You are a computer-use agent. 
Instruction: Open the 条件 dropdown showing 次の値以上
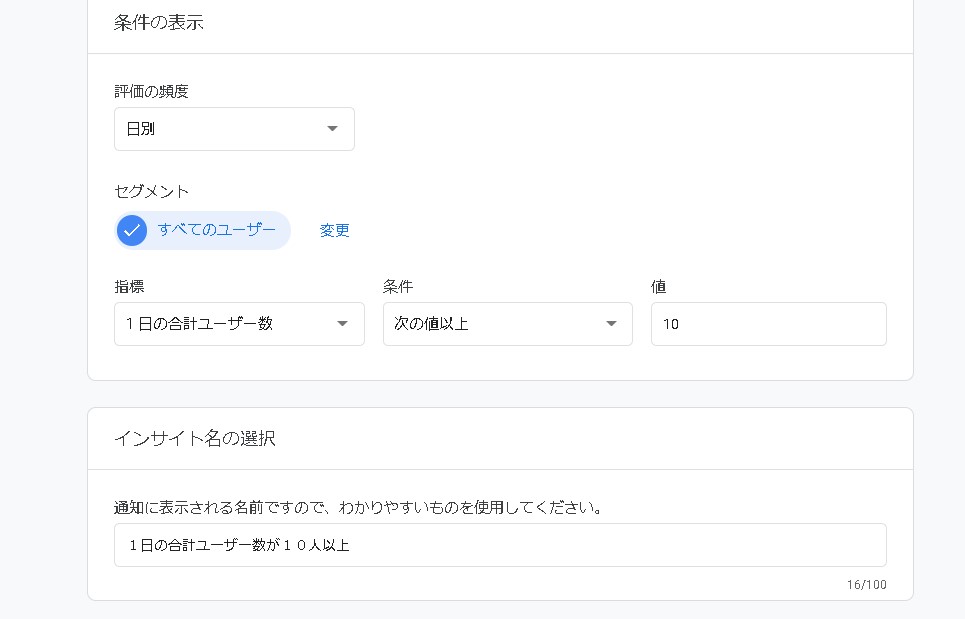click(x=506, y=324)
